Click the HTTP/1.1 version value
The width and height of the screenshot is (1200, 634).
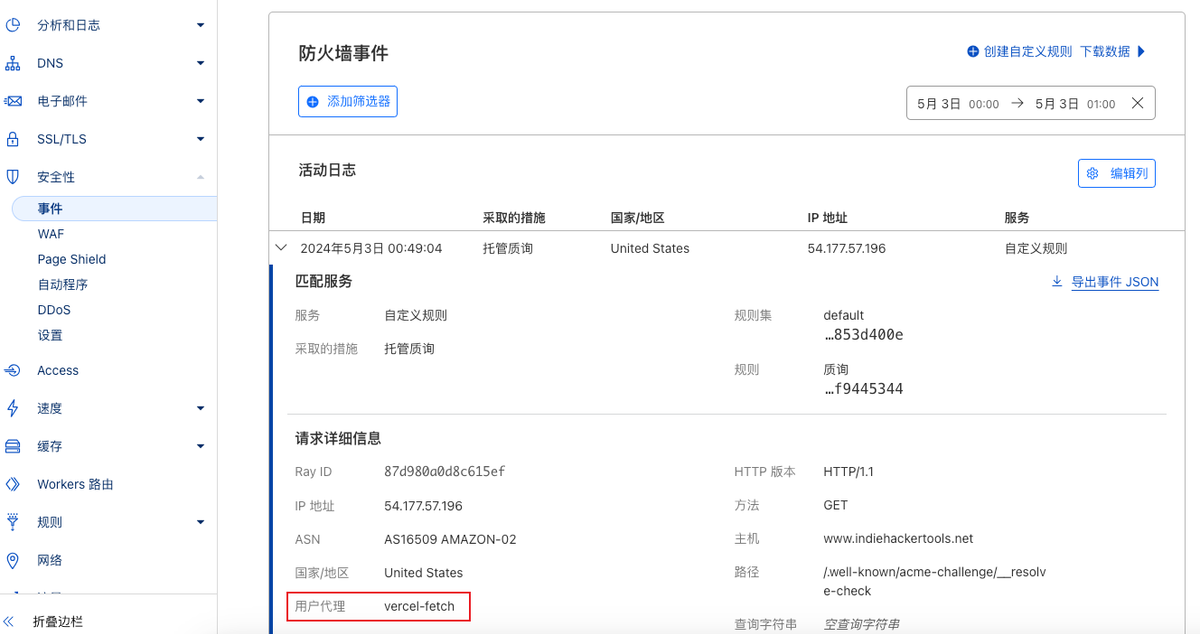click(849, 471)
